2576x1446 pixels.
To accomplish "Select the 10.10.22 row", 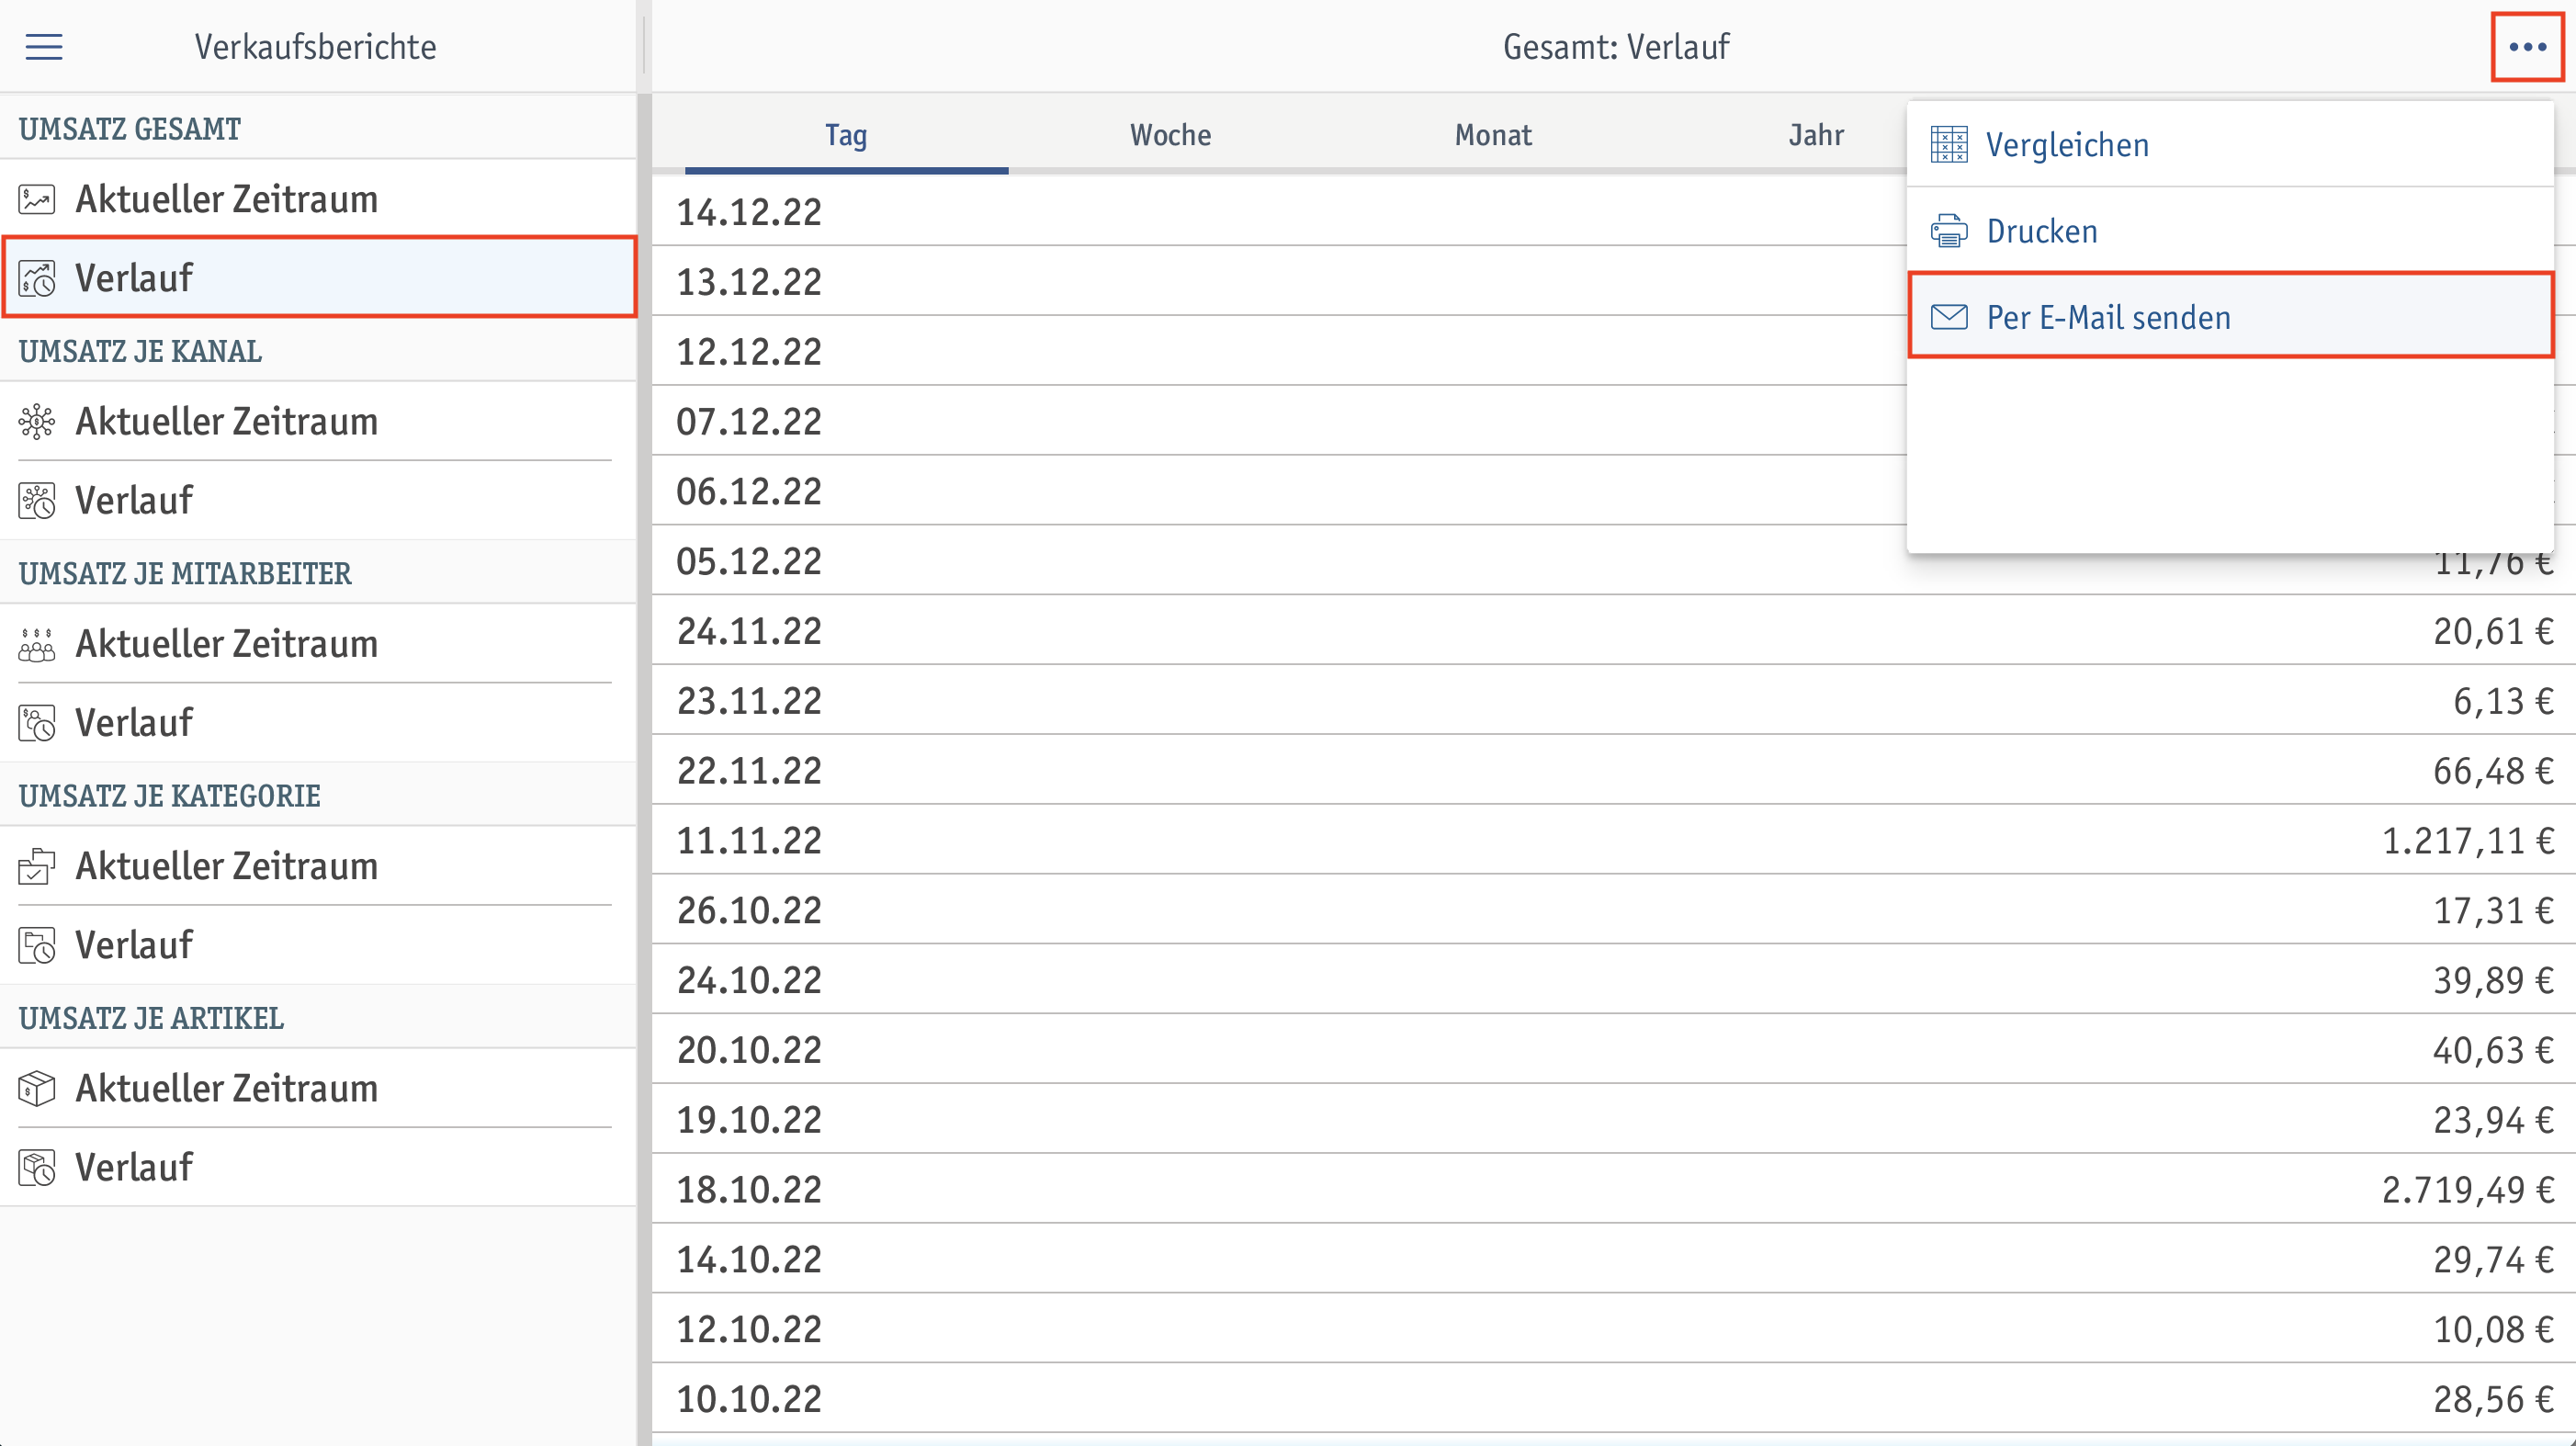I will point(1613,1398).
